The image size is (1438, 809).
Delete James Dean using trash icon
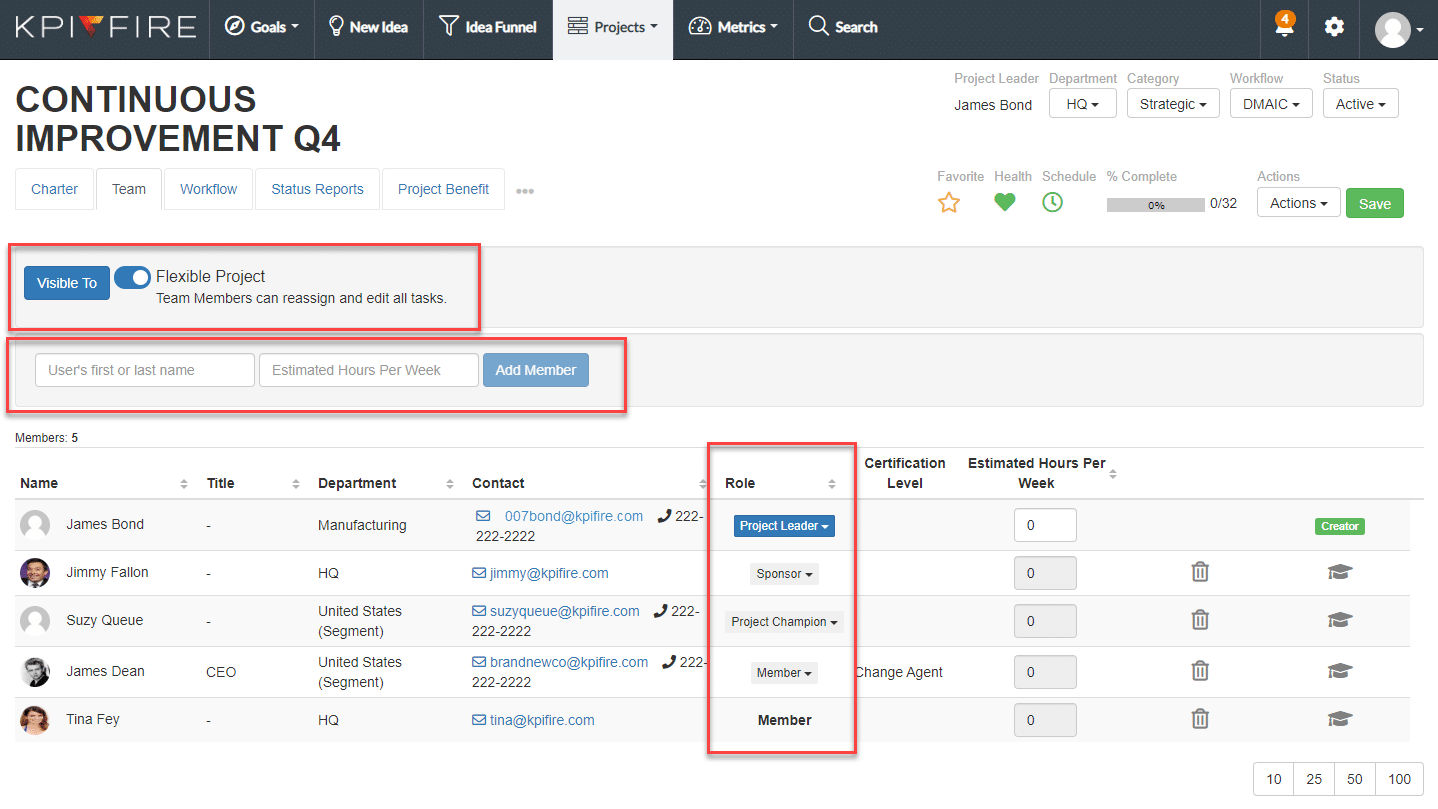tap(1200, 671)
